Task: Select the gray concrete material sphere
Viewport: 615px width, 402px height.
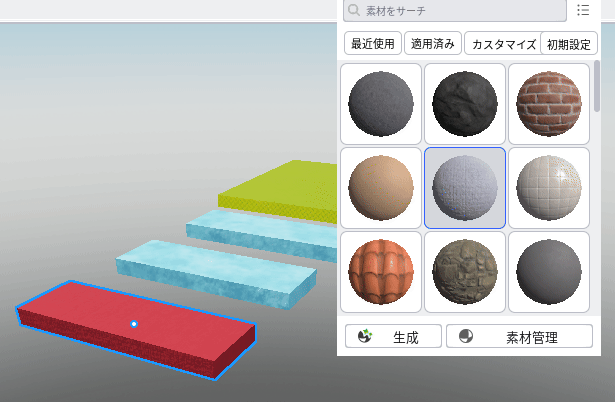Action: [381, 104]
